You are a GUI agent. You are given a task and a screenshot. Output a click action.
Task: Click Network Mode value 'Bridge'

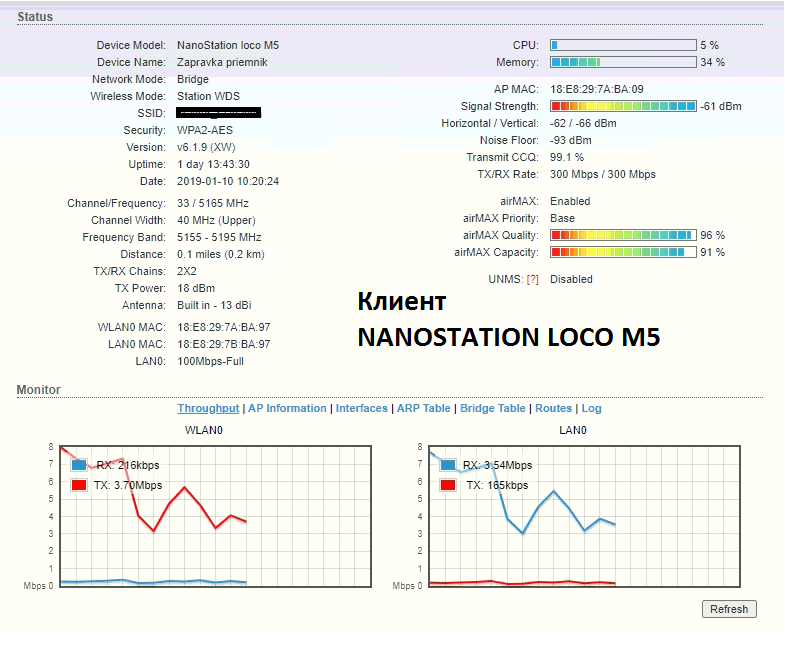(x=193, y=79)
